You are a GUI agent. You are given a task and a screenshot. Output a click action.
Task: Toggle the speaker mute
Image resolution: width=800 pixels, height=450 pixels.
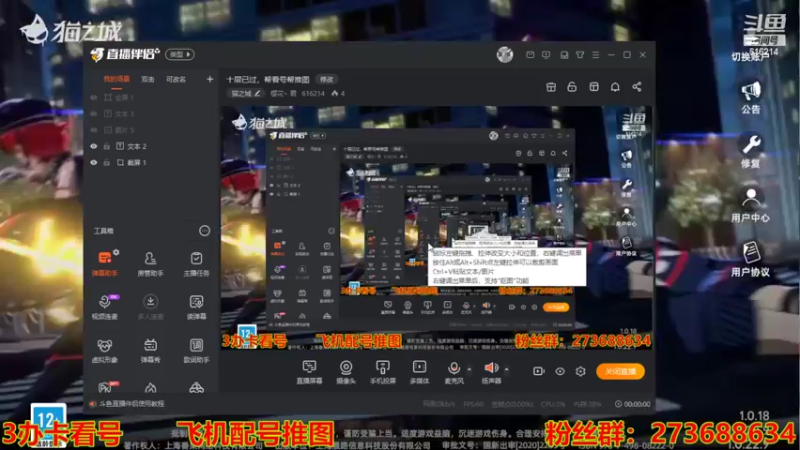tap(491, 368)
